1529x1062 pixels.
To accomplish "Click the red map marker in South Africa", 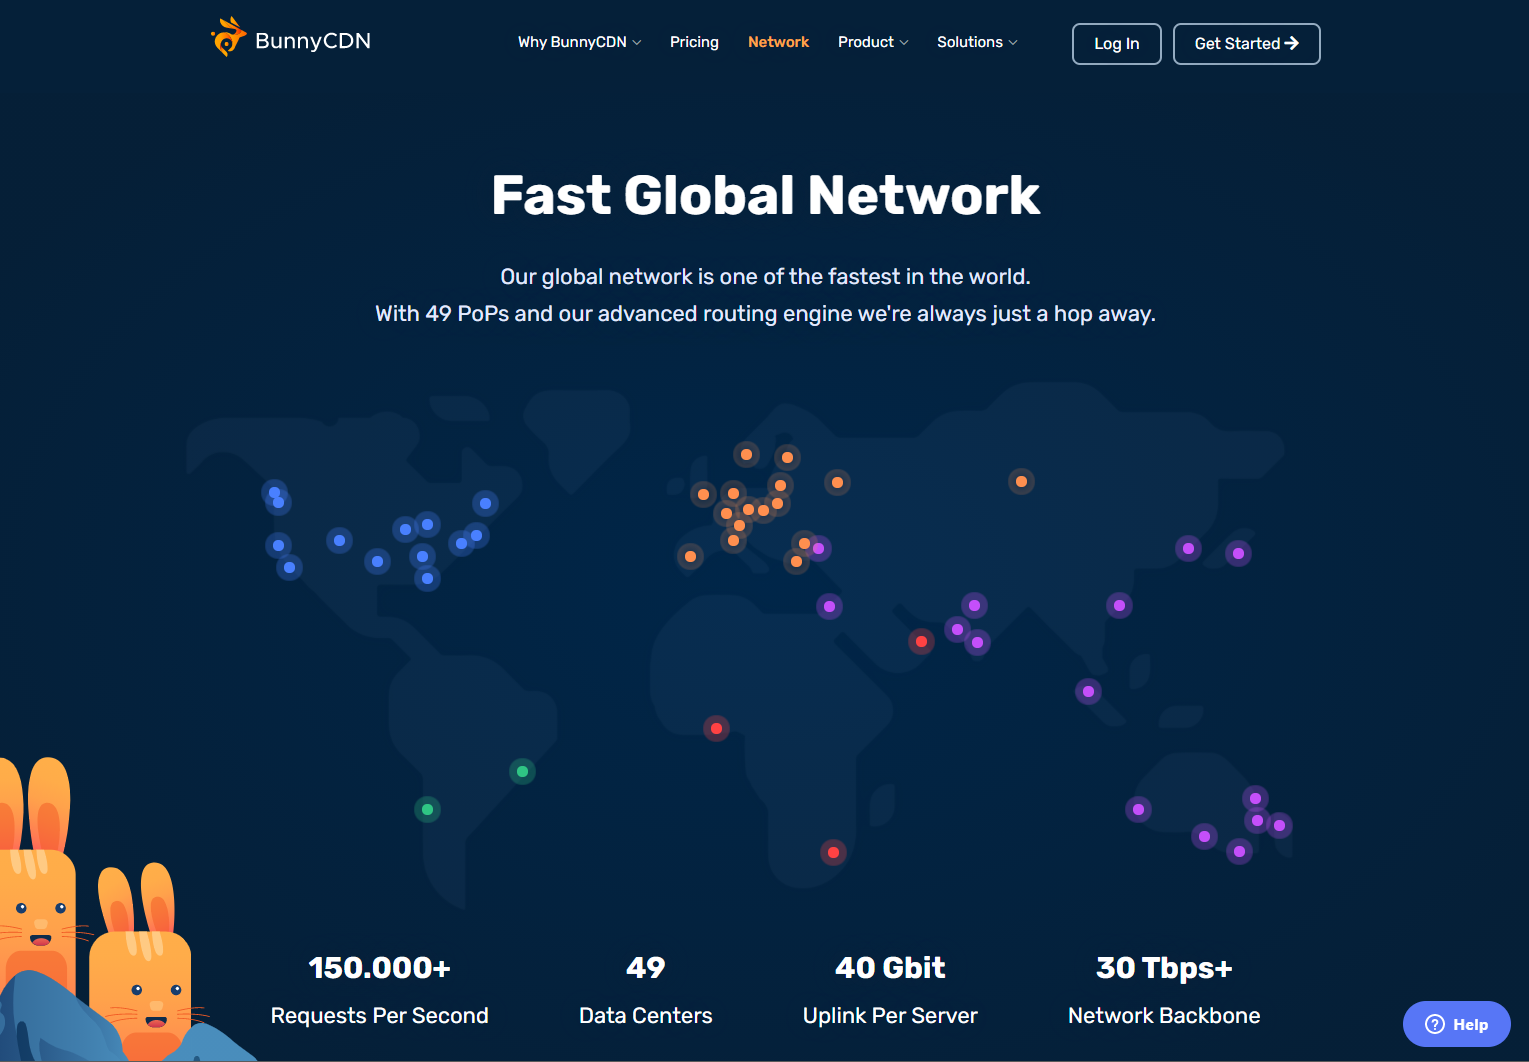I will pyautogui.click(x=833, y=852).
